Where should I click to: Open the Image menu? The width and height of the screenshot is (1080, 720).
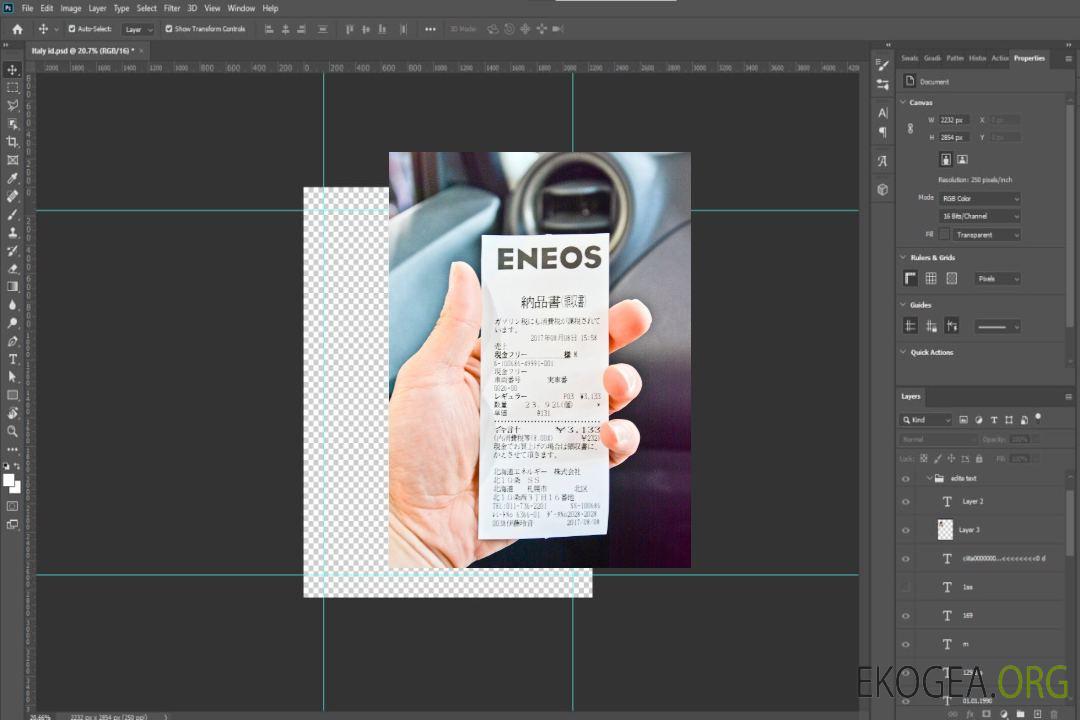(x=71, y=8)
